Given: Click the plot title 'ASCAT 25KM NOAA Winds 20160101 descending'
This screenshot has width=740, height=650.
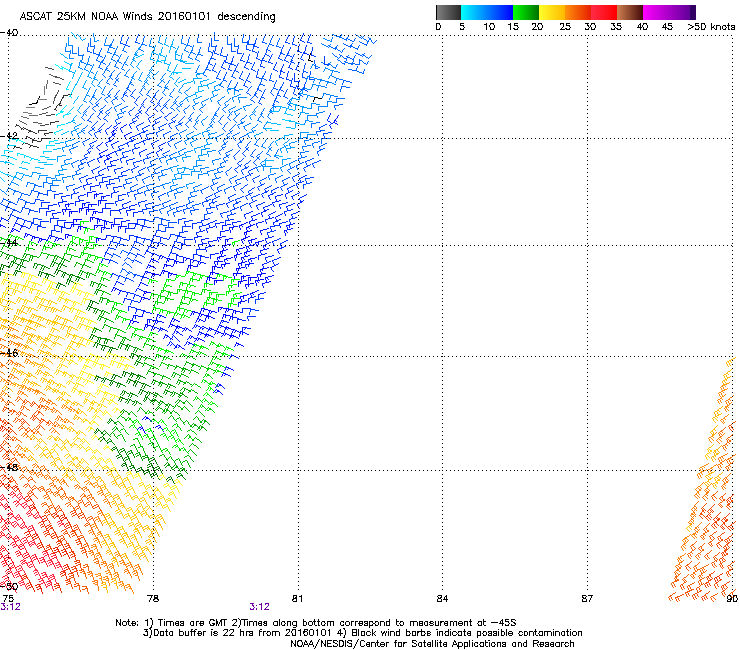Looking at the screenshot, I should (148, 17).
